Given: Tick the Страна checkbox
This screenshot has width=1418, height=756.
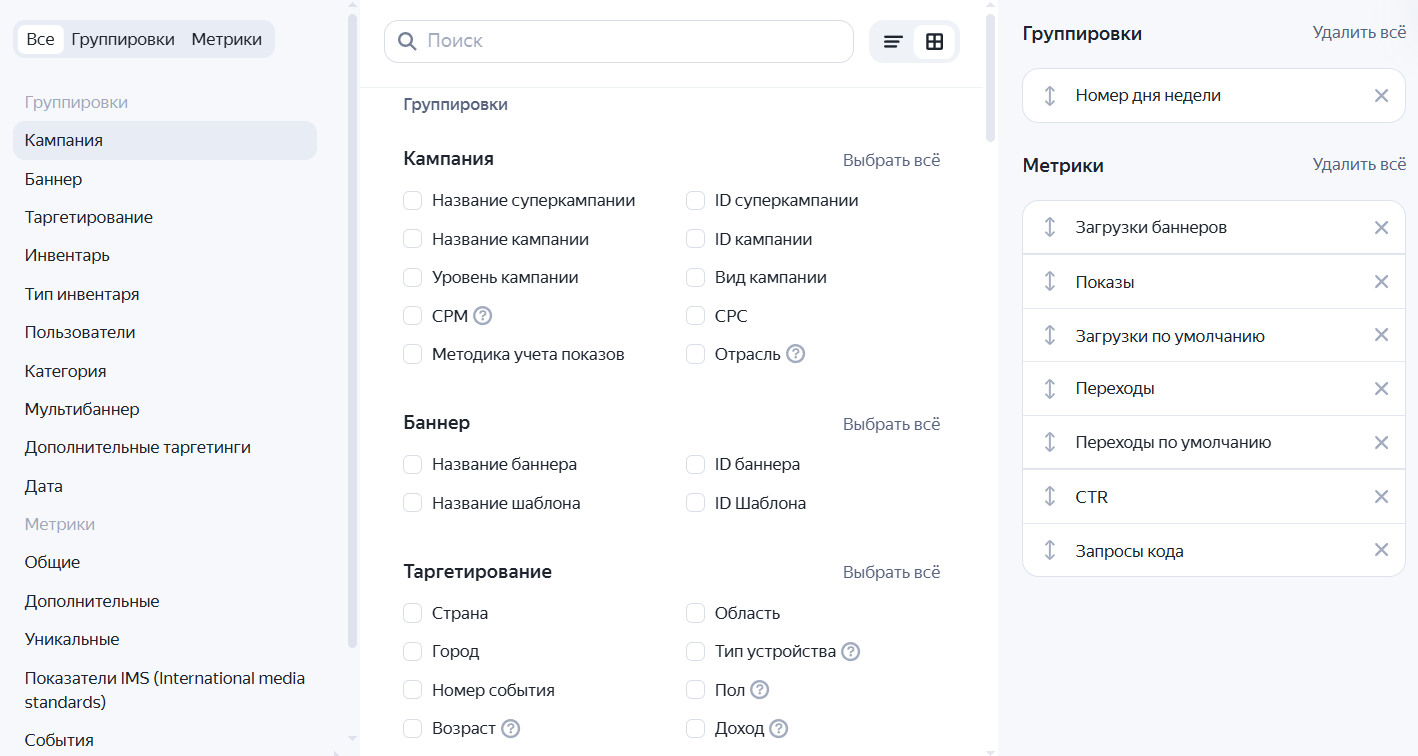Looking at the screenshot, I should tap(412, 613).
